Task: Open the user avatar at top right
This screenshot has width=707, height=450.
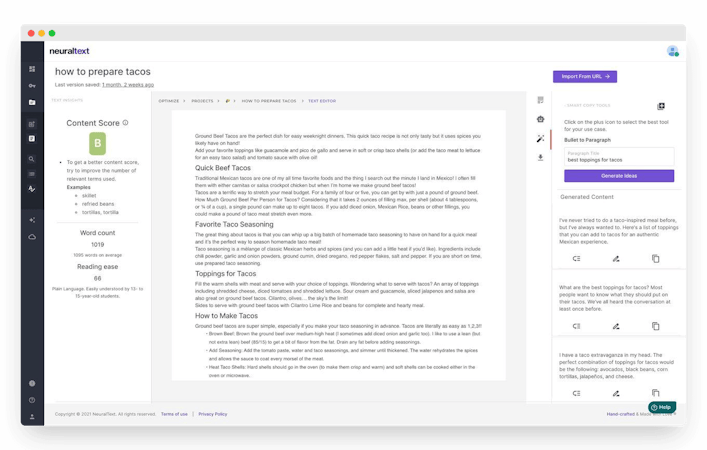Action: coord(673,51)
